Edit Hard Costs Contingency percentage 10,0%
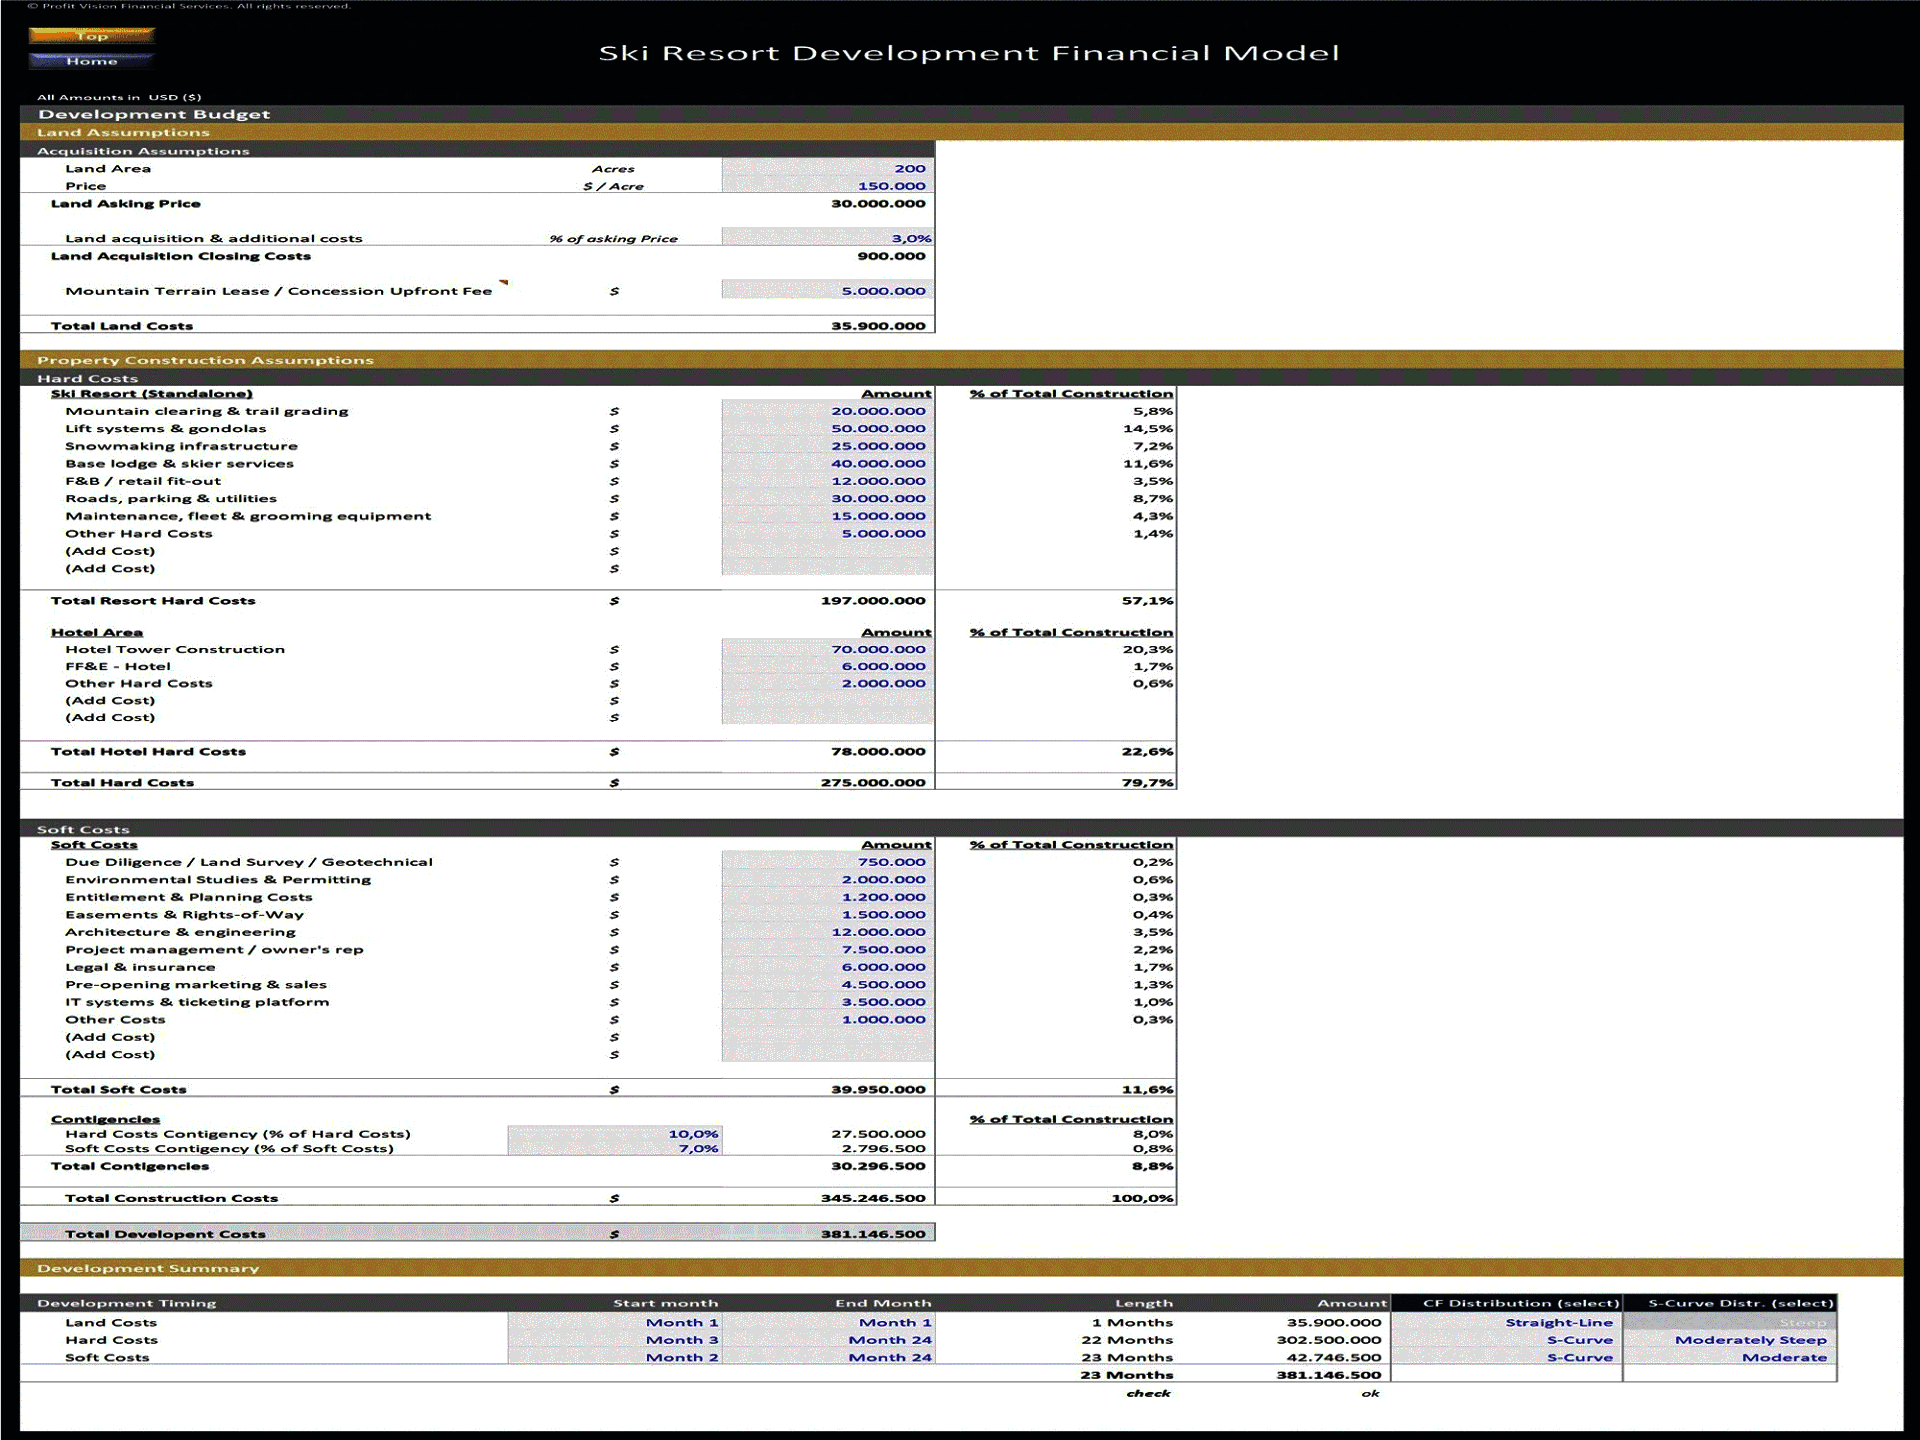The width and height of the screenshot is (1920, 1440). (x=614, y=1134)
